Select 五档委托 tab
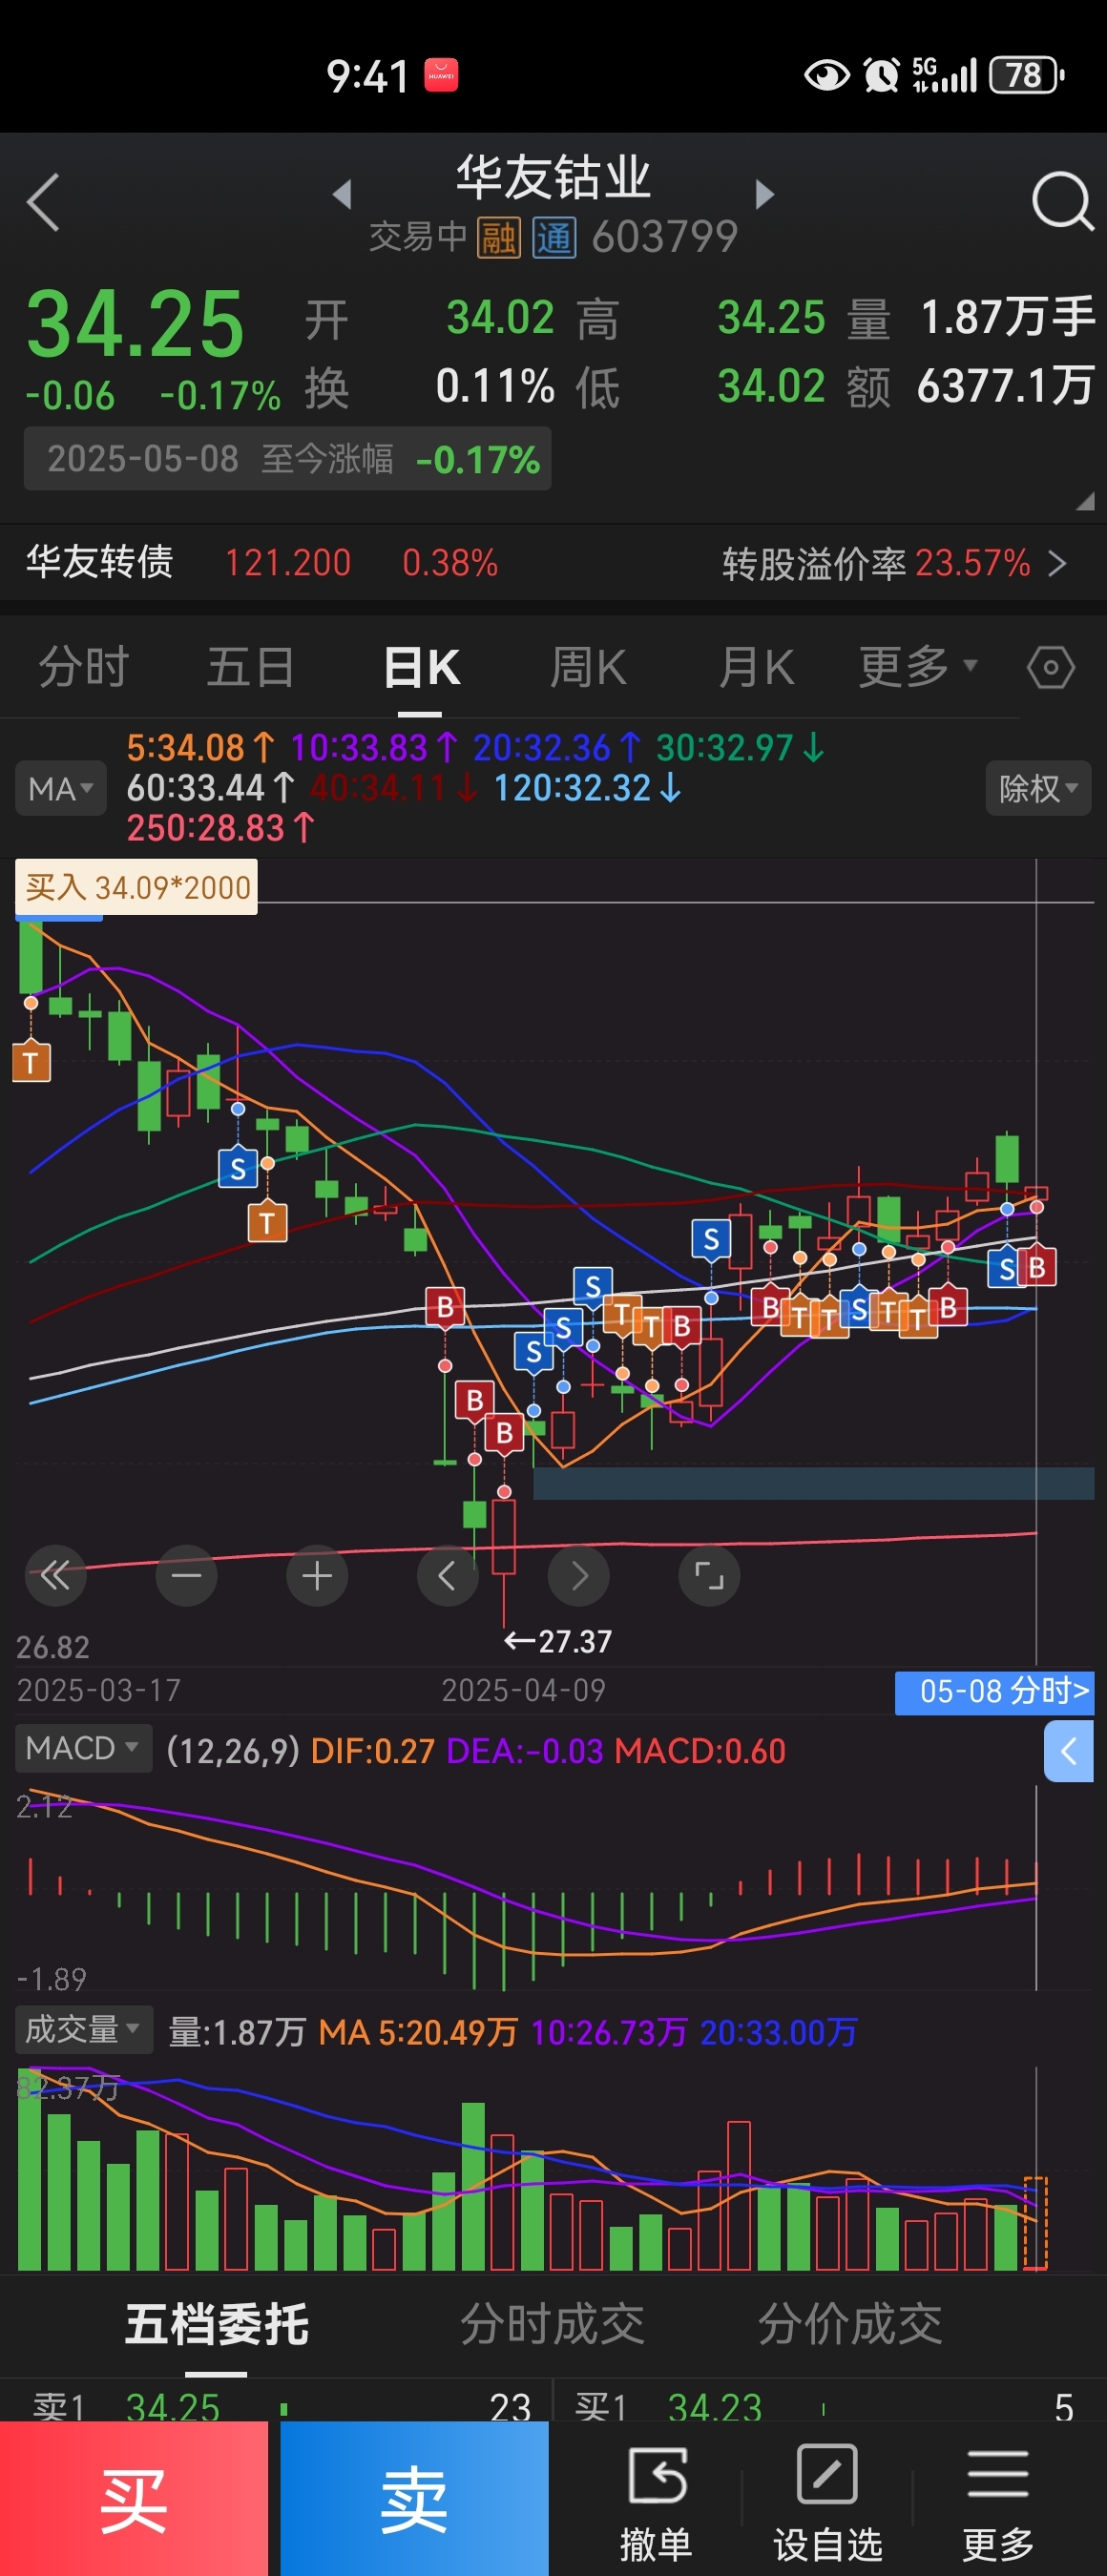Image resolution: width=1107 pixels, height=2576 pixels. [x=217, y=2324]
